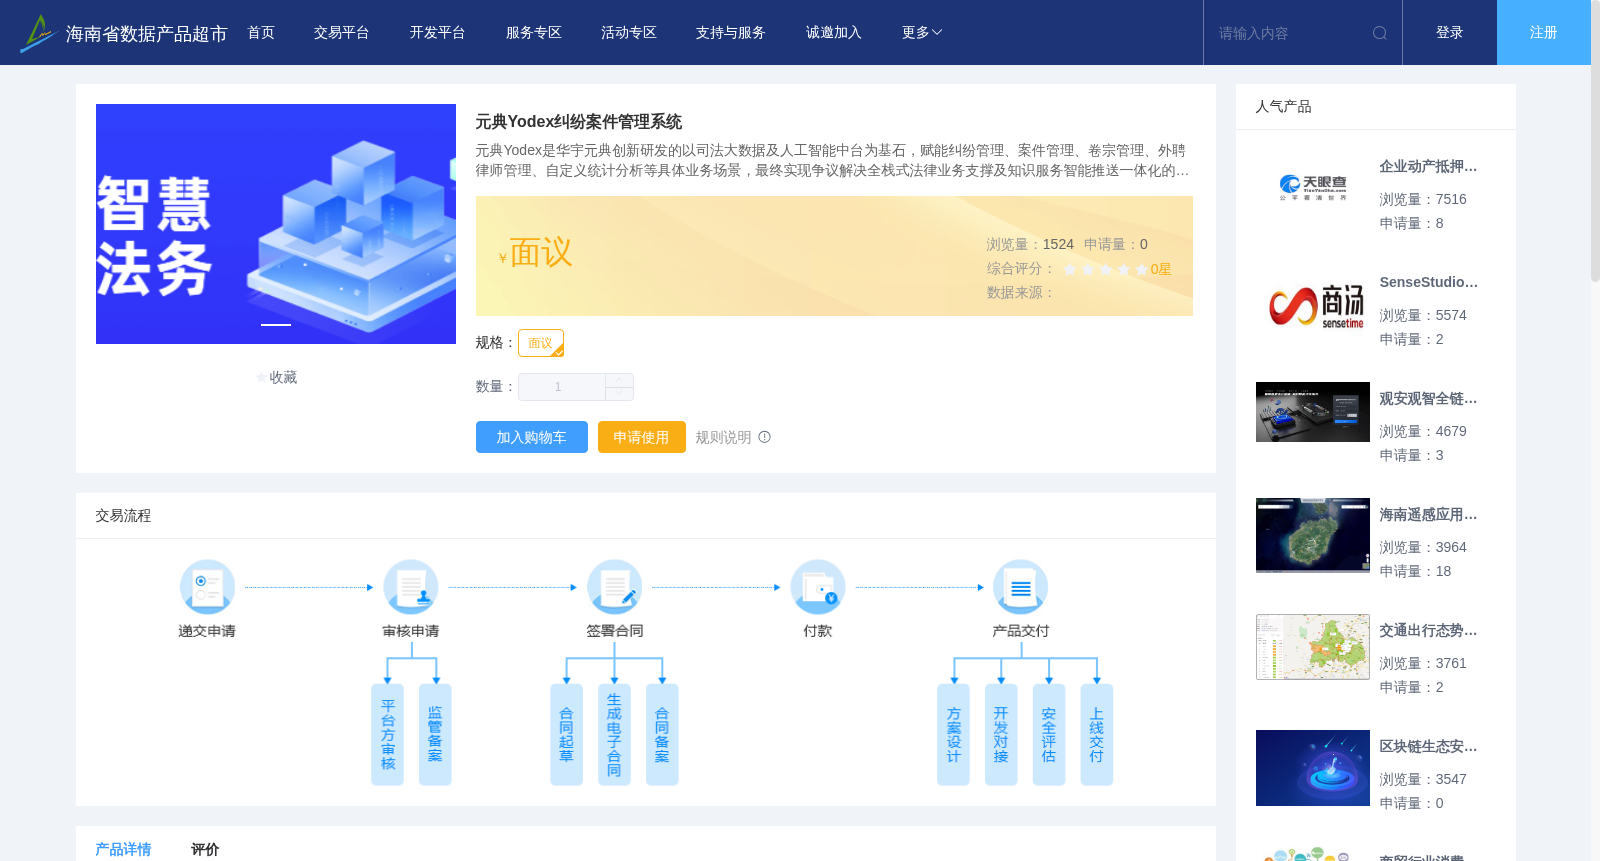Open the SenseStudio product title
The image size is (1600, 861).
coord(1428,283)
